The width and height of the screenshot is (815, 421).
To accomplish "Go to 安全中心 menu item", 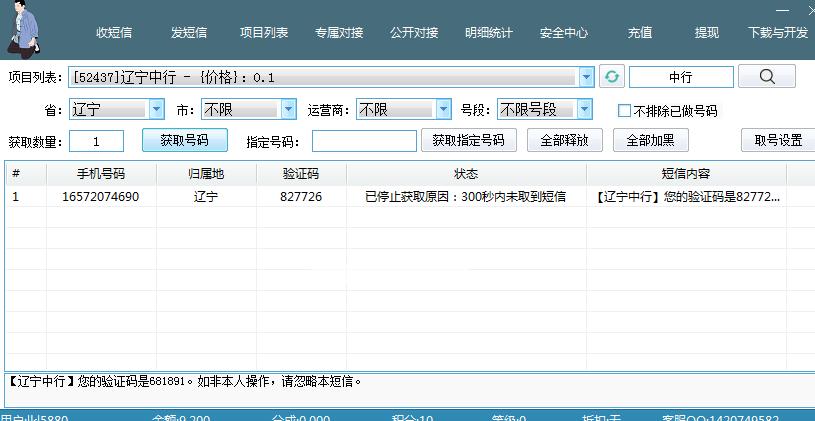I will pyautogui.click(x=564, y=32).
